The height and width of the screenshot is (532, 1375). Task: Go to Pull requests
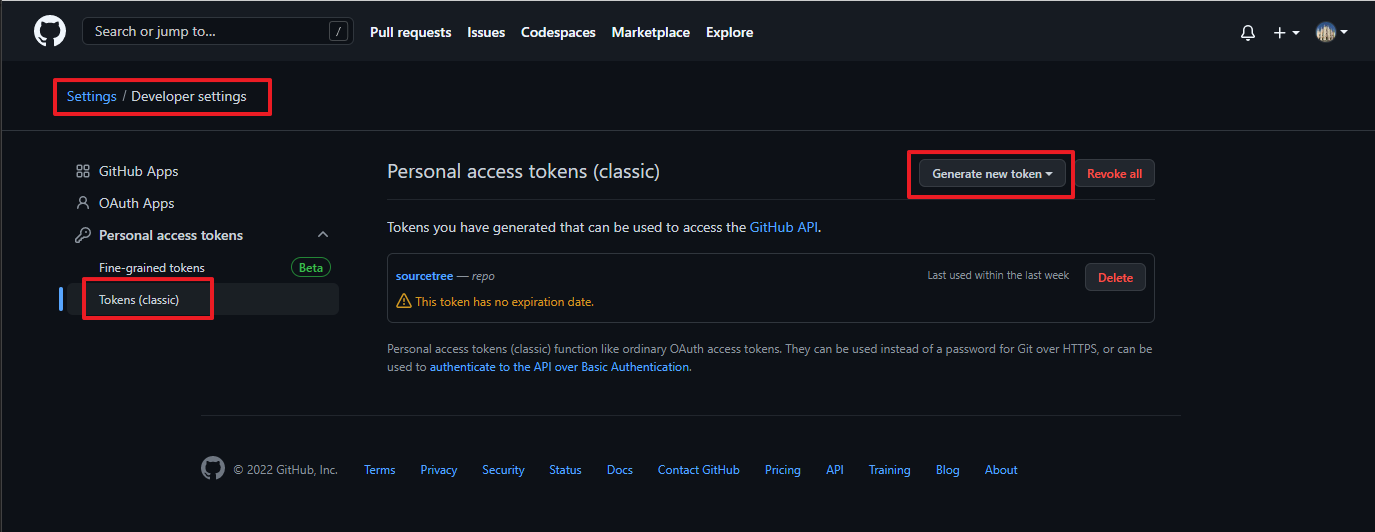410,32
